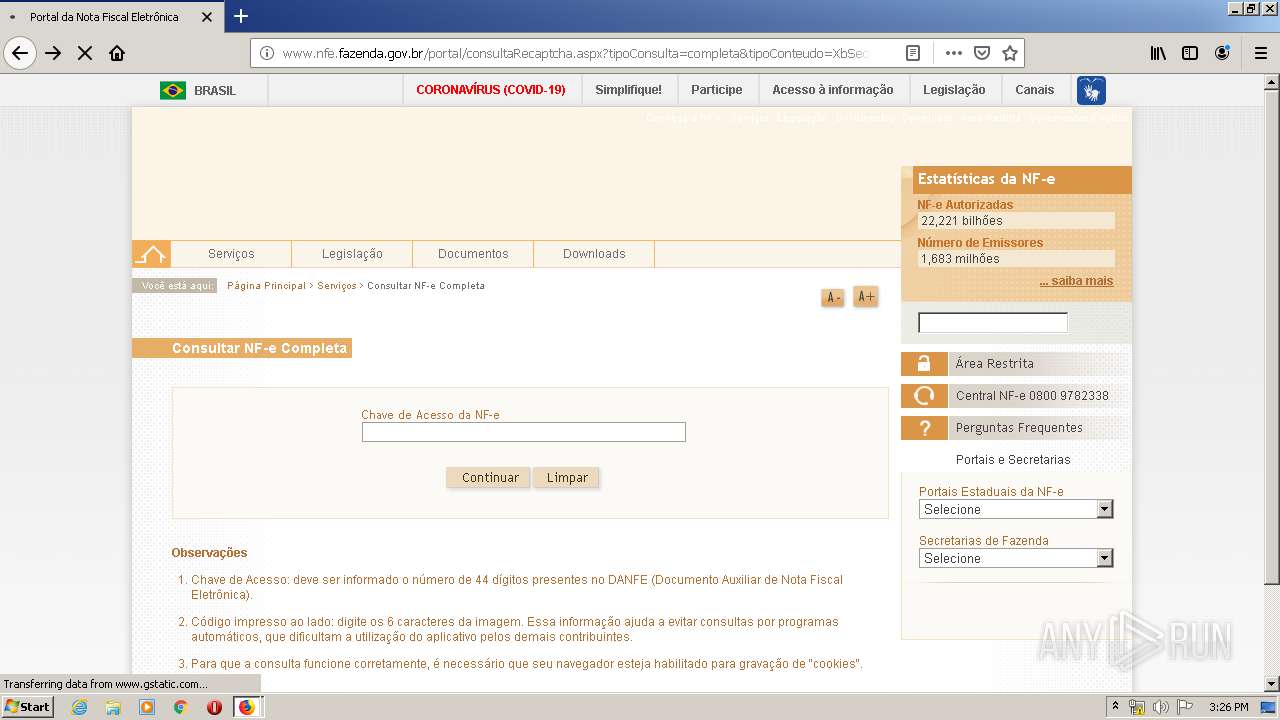1280x720 pixels.
Task: Click the portal home house icon
Action: click(151, 254)
